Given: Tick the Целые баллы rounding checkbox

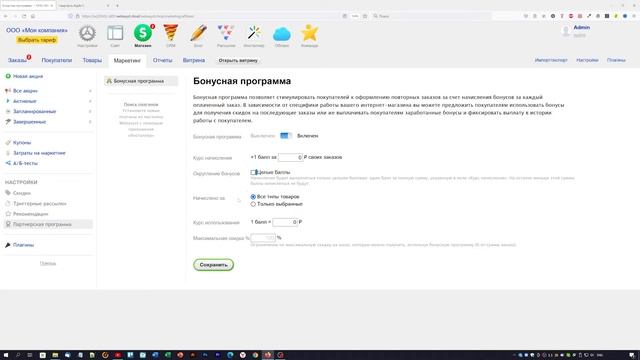Looking at the screenshot, I should tap(253, 172).
